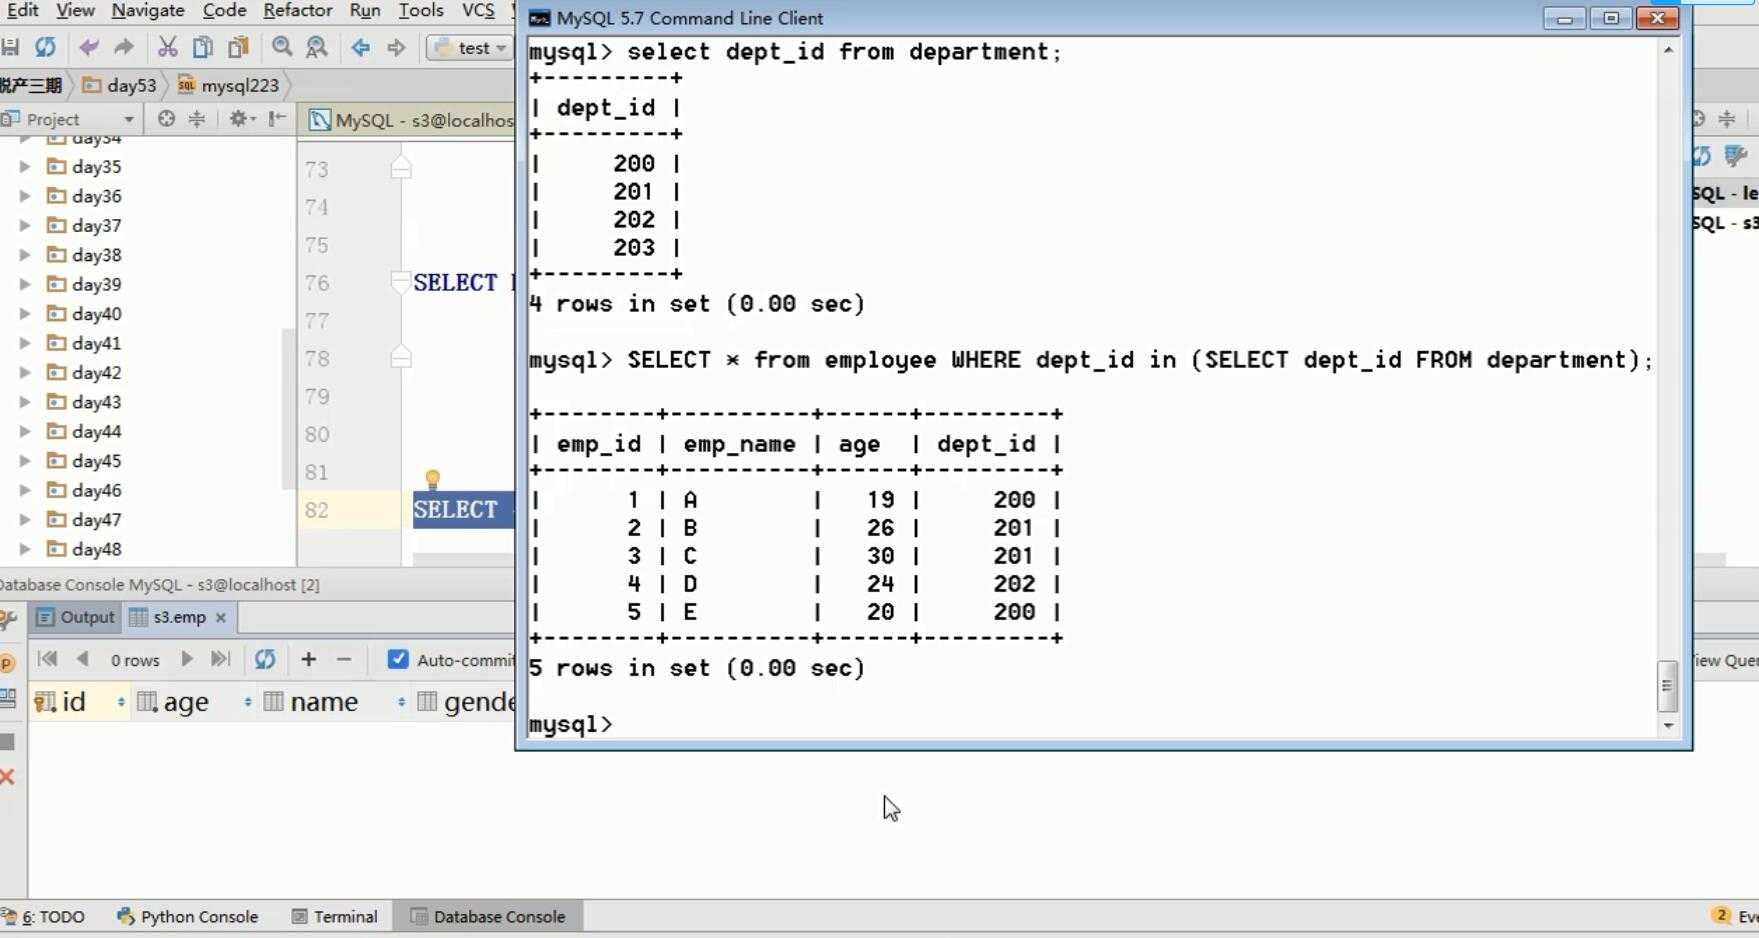Go to last page of rows
The image size is (1759, 938).
click(x=220, y=659)
